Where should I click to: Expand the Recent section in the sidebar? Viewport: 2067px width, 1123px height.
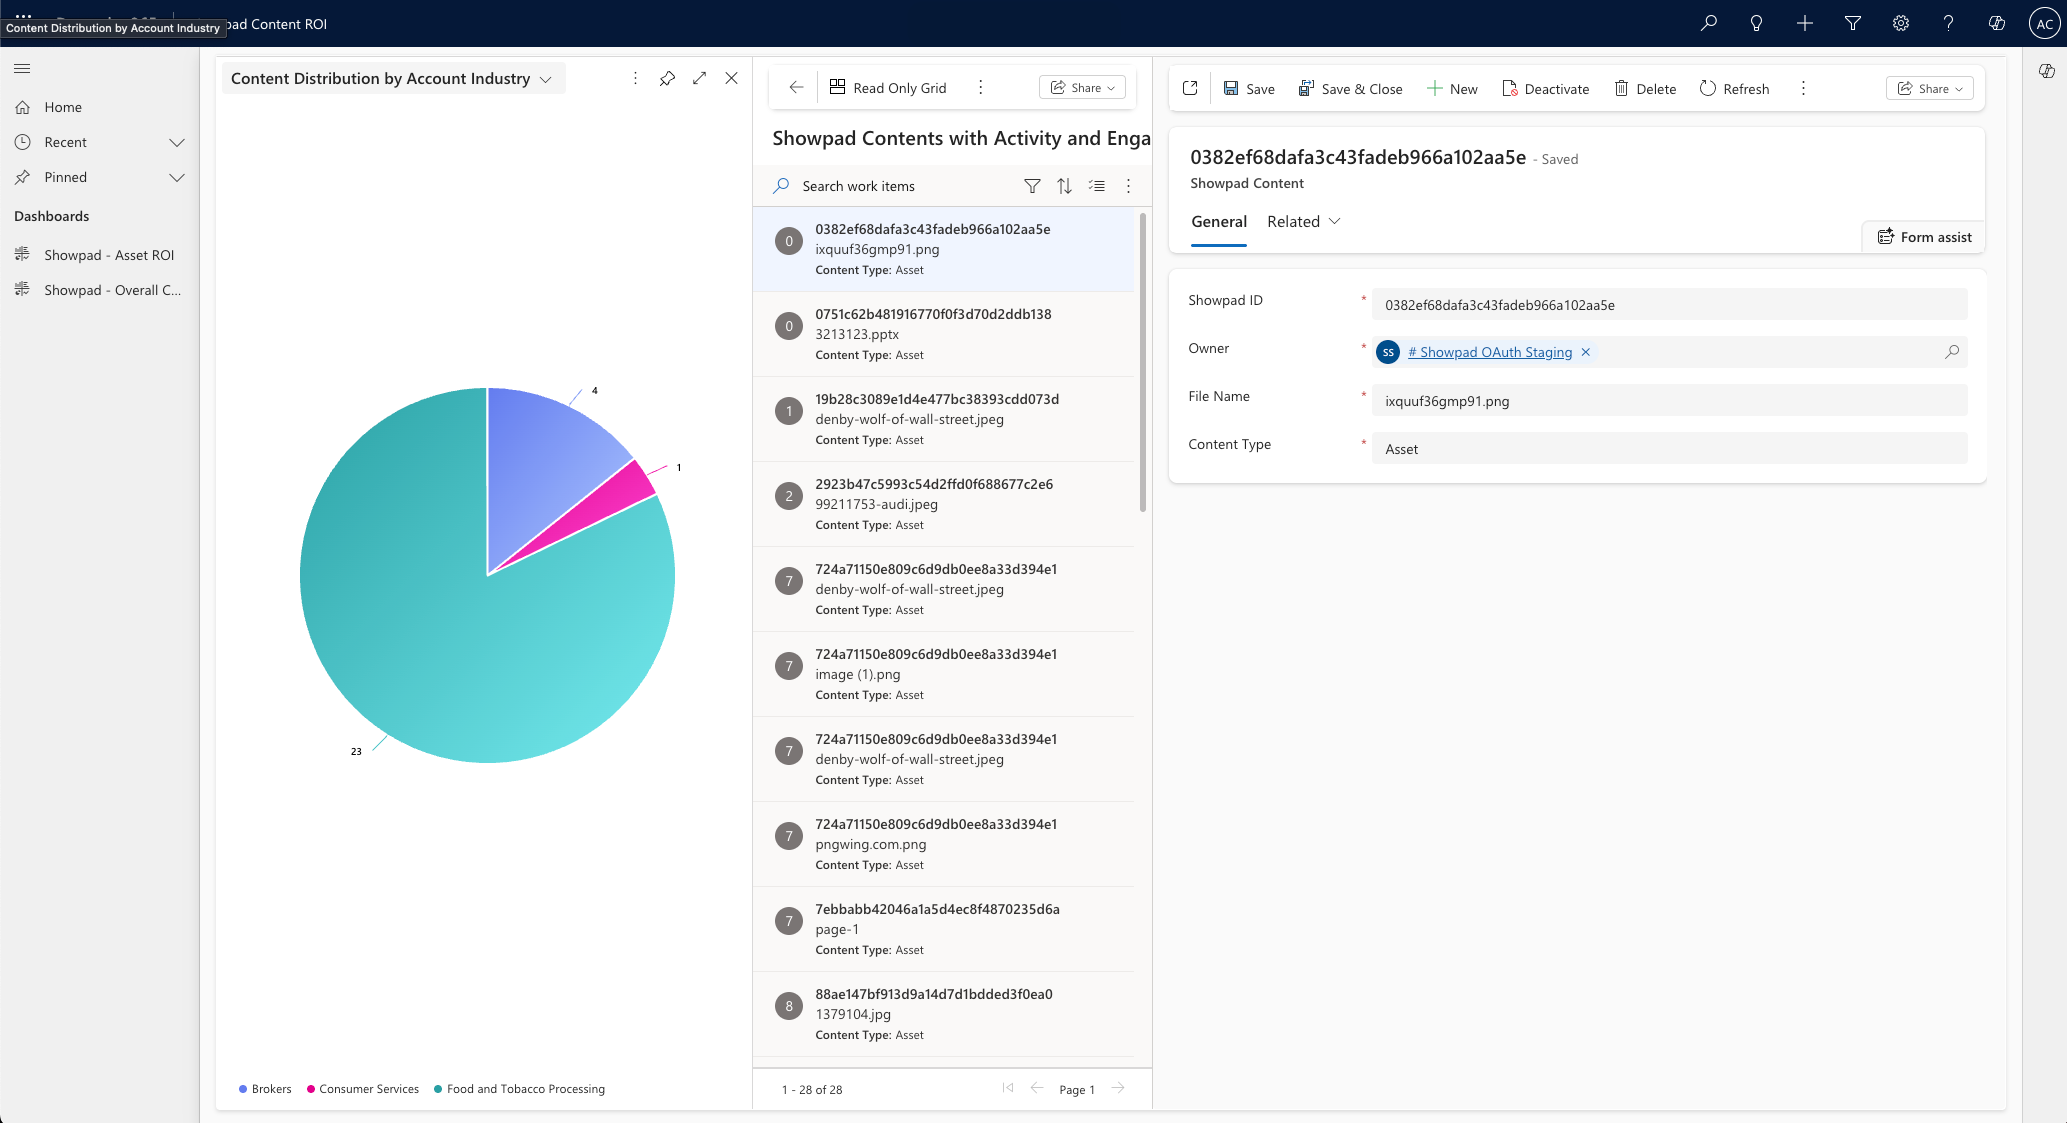click(x=177, y=142)
